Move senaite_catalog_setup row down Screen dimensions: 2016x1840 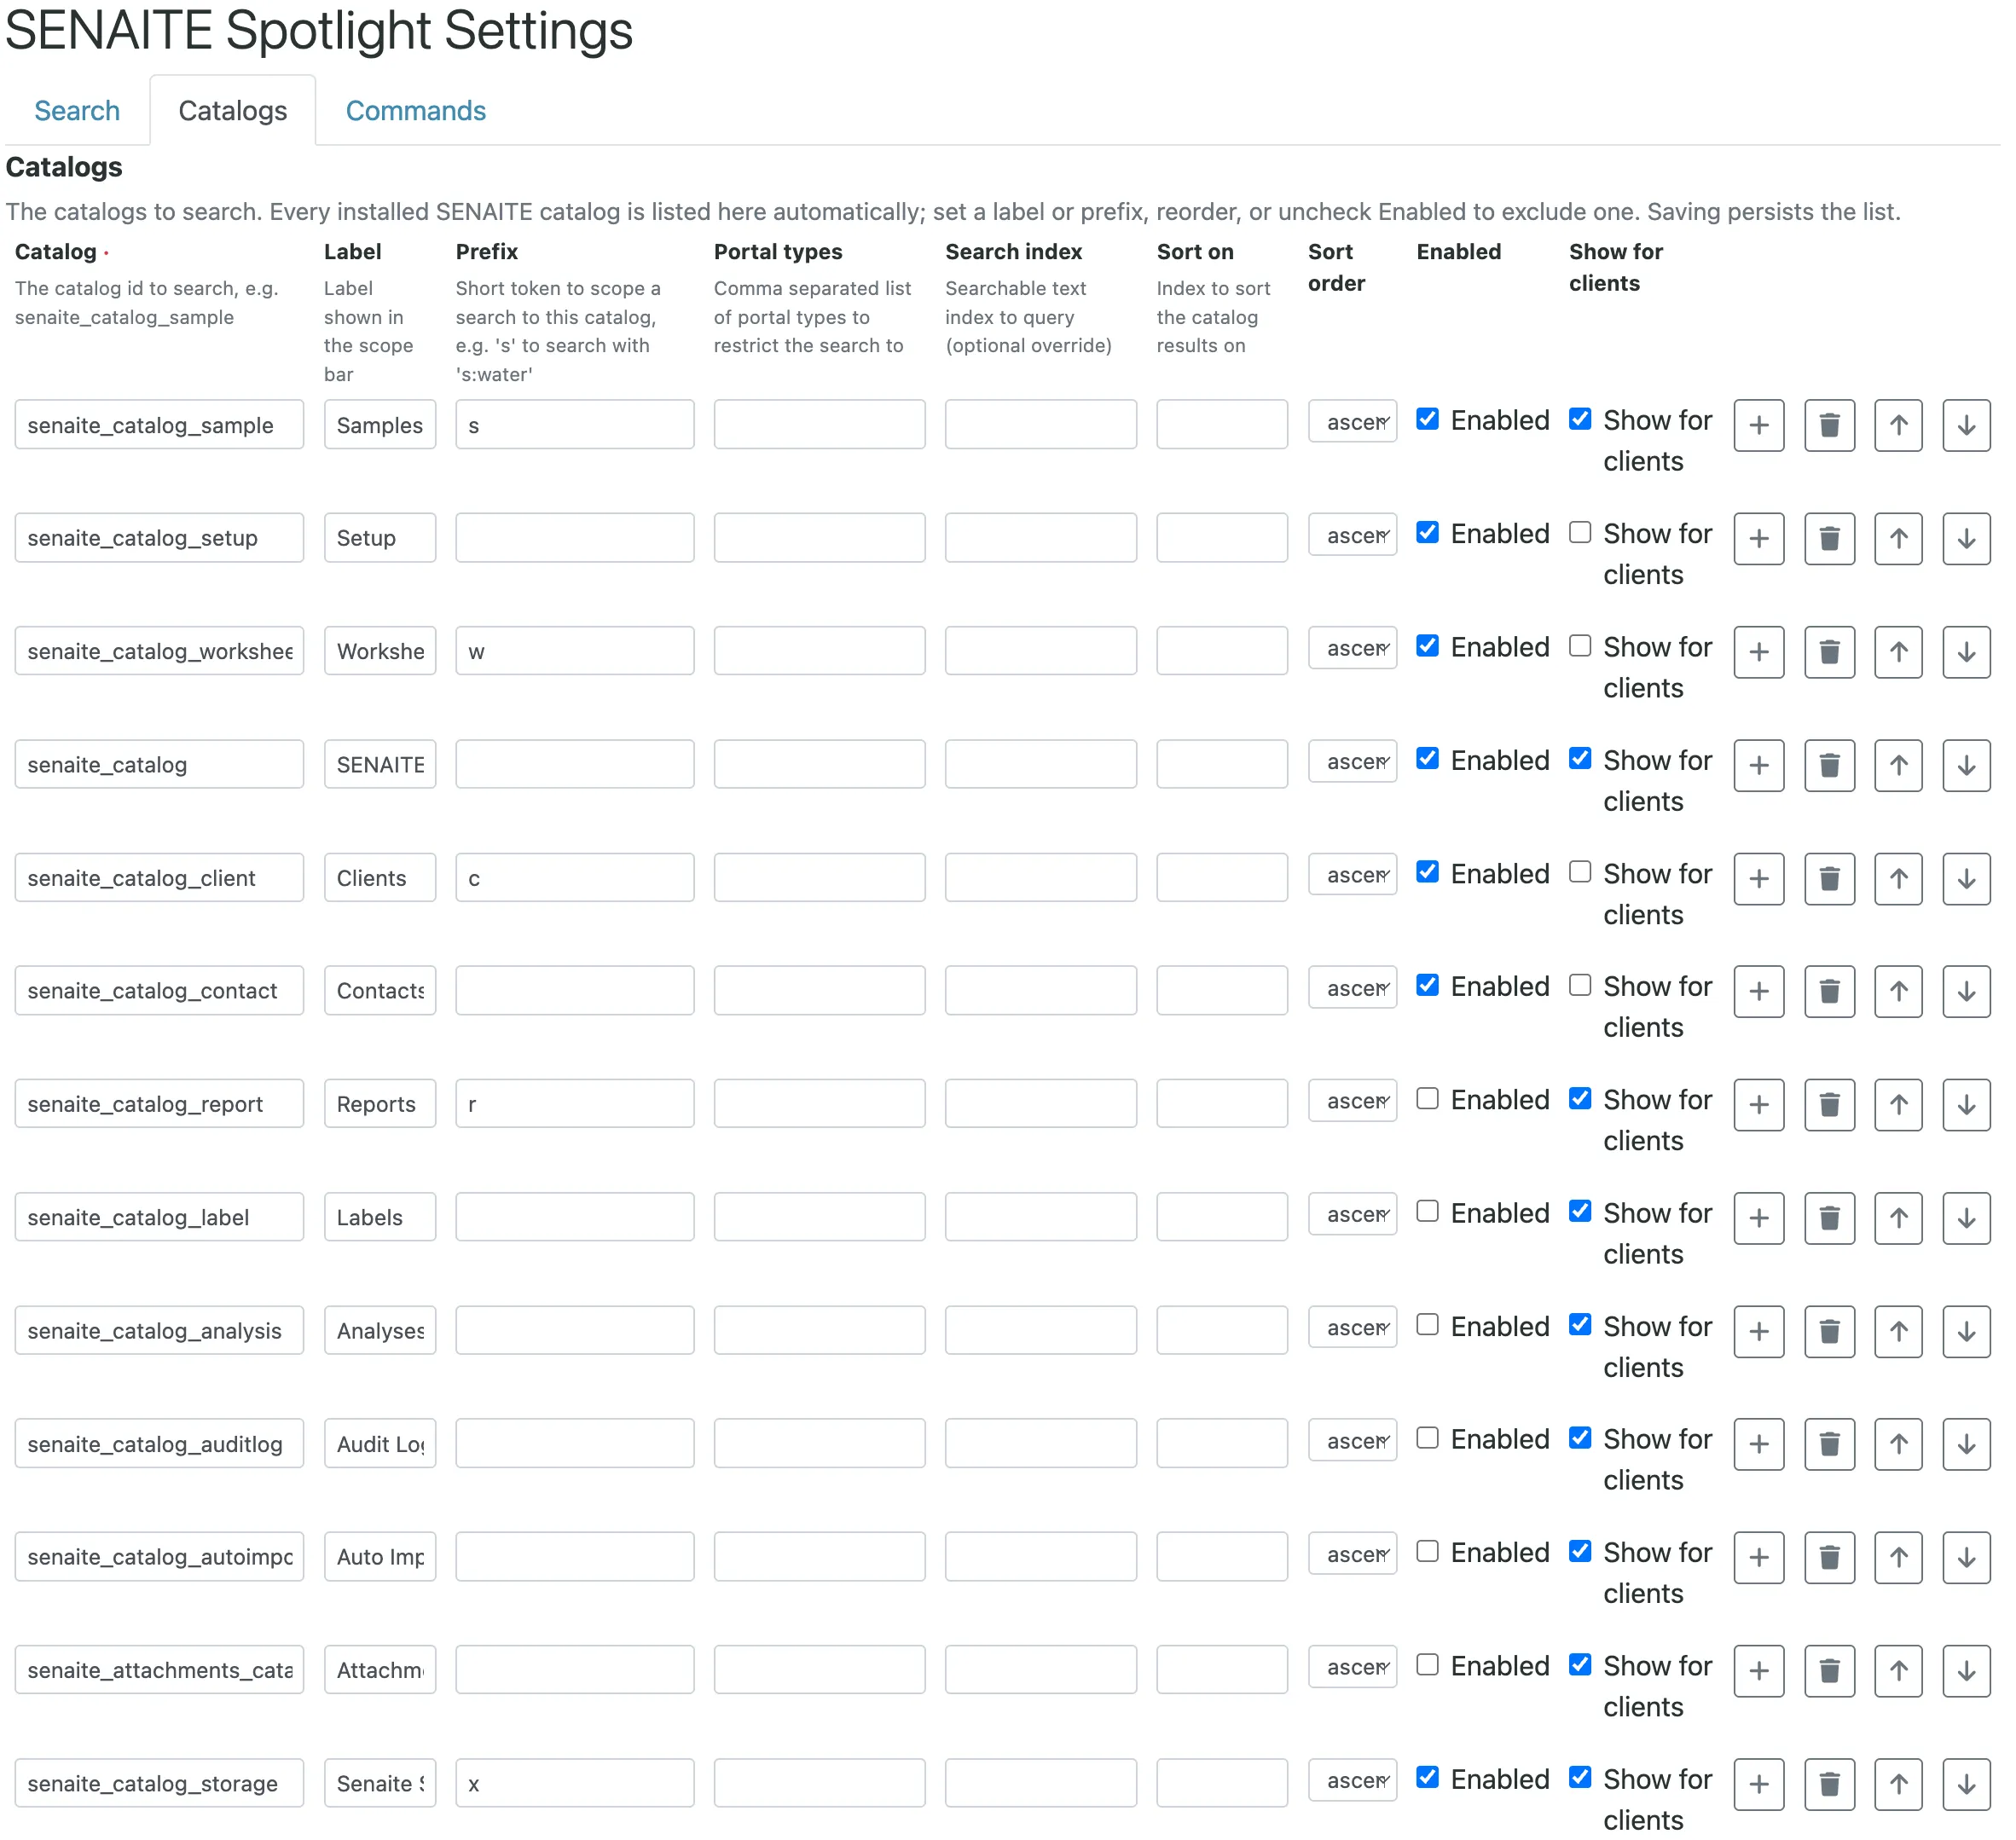click(x=1966, y=538)
